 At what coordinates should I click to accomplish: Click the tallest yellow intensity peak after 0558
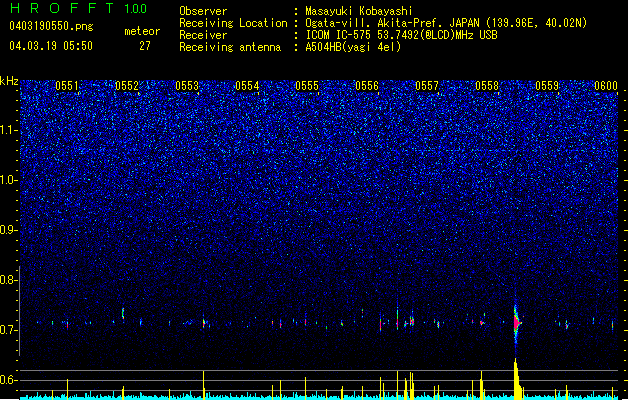tap(516, 377)
